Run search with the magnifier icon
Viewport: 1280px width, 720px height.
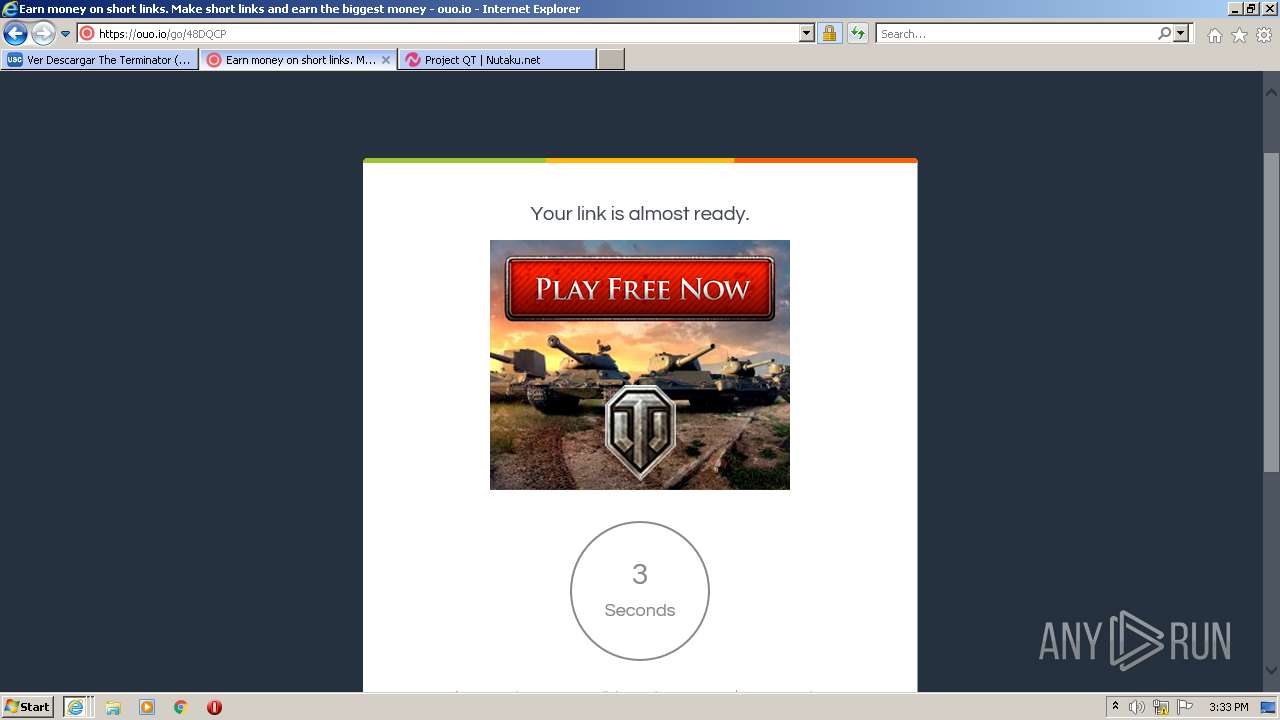tap(1164, 34)
